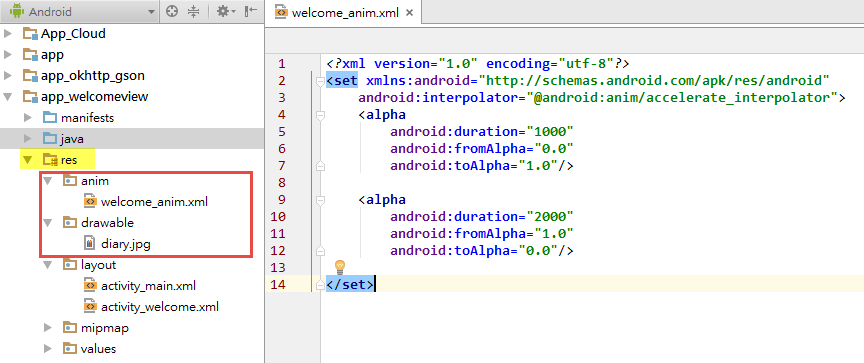Fold the set tag at line 2
The height and width of the screenshot is (363, 864).
[320, 82]
